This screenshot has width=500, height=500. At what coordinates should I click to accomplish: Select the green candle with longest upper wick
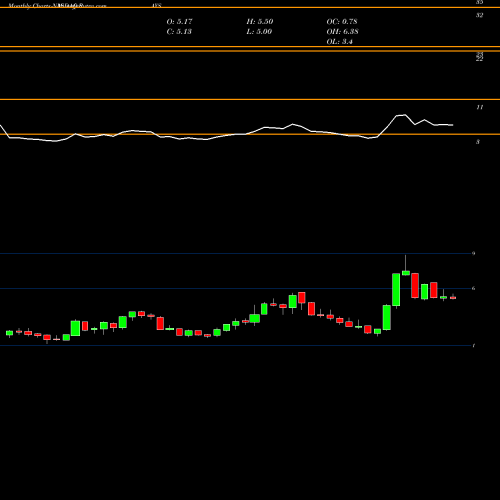coord(406,273)
